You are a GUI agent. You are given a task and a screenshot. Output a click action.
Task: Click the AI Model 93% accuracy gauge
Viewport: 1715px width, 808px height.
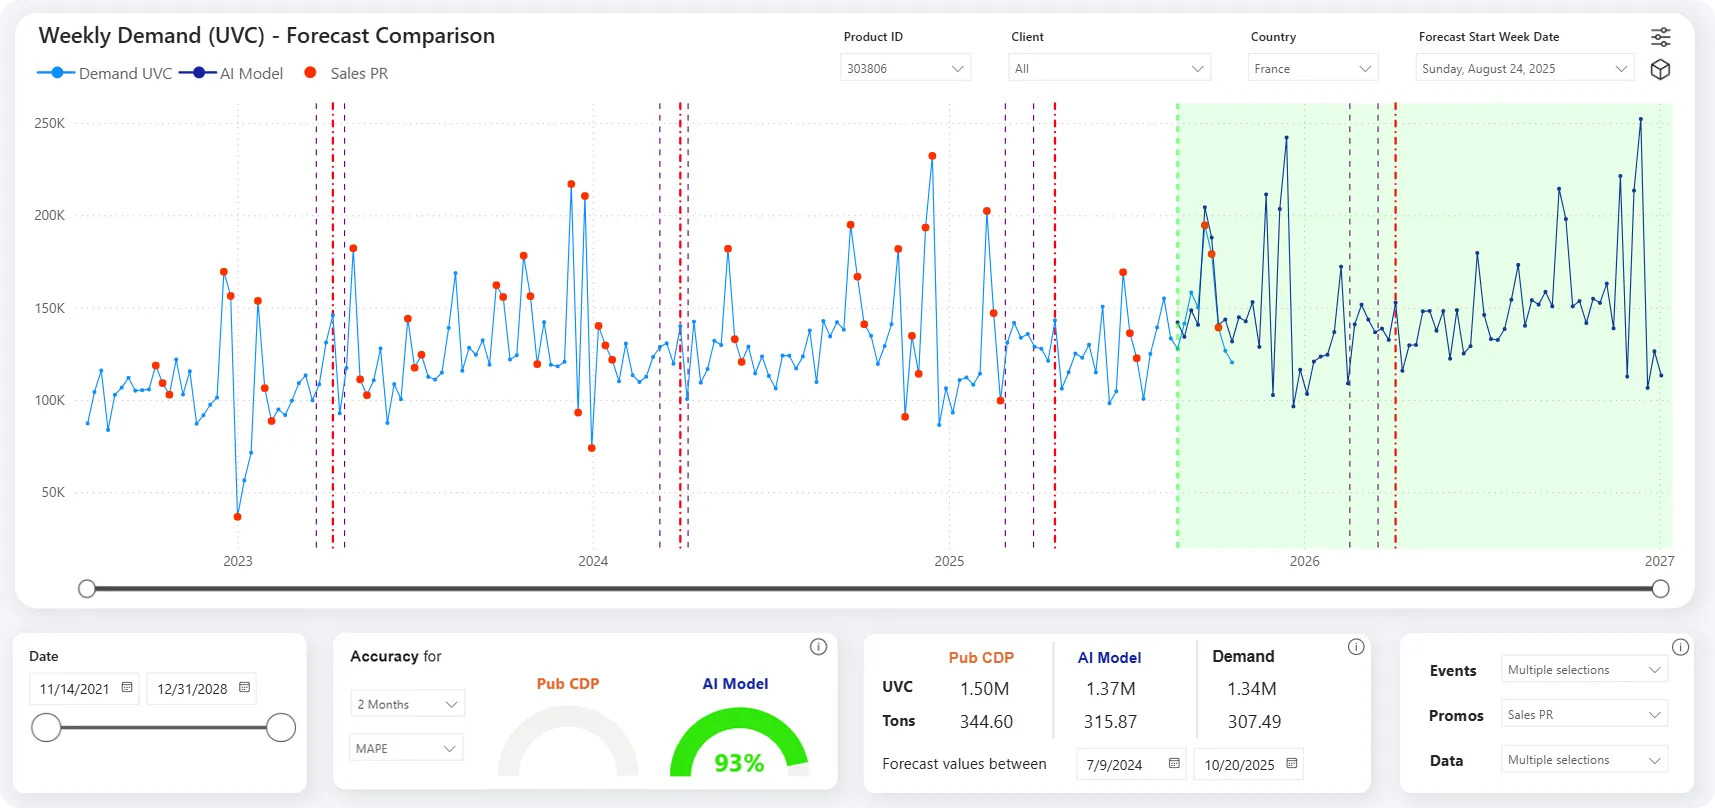point(739,742)
